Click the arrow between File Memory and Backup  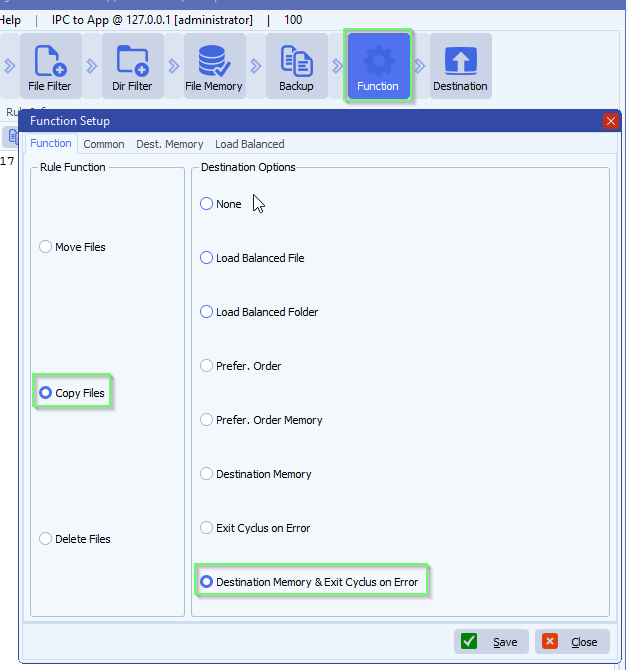point(255,66)
